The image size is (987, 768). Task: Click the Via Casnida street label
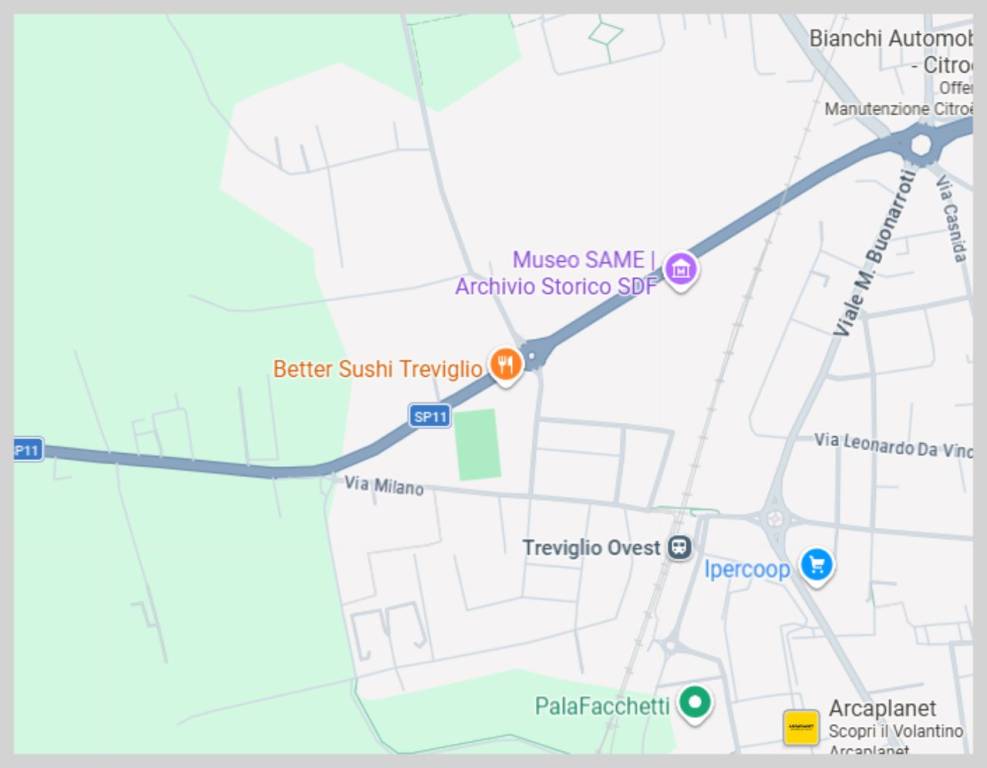950,218
